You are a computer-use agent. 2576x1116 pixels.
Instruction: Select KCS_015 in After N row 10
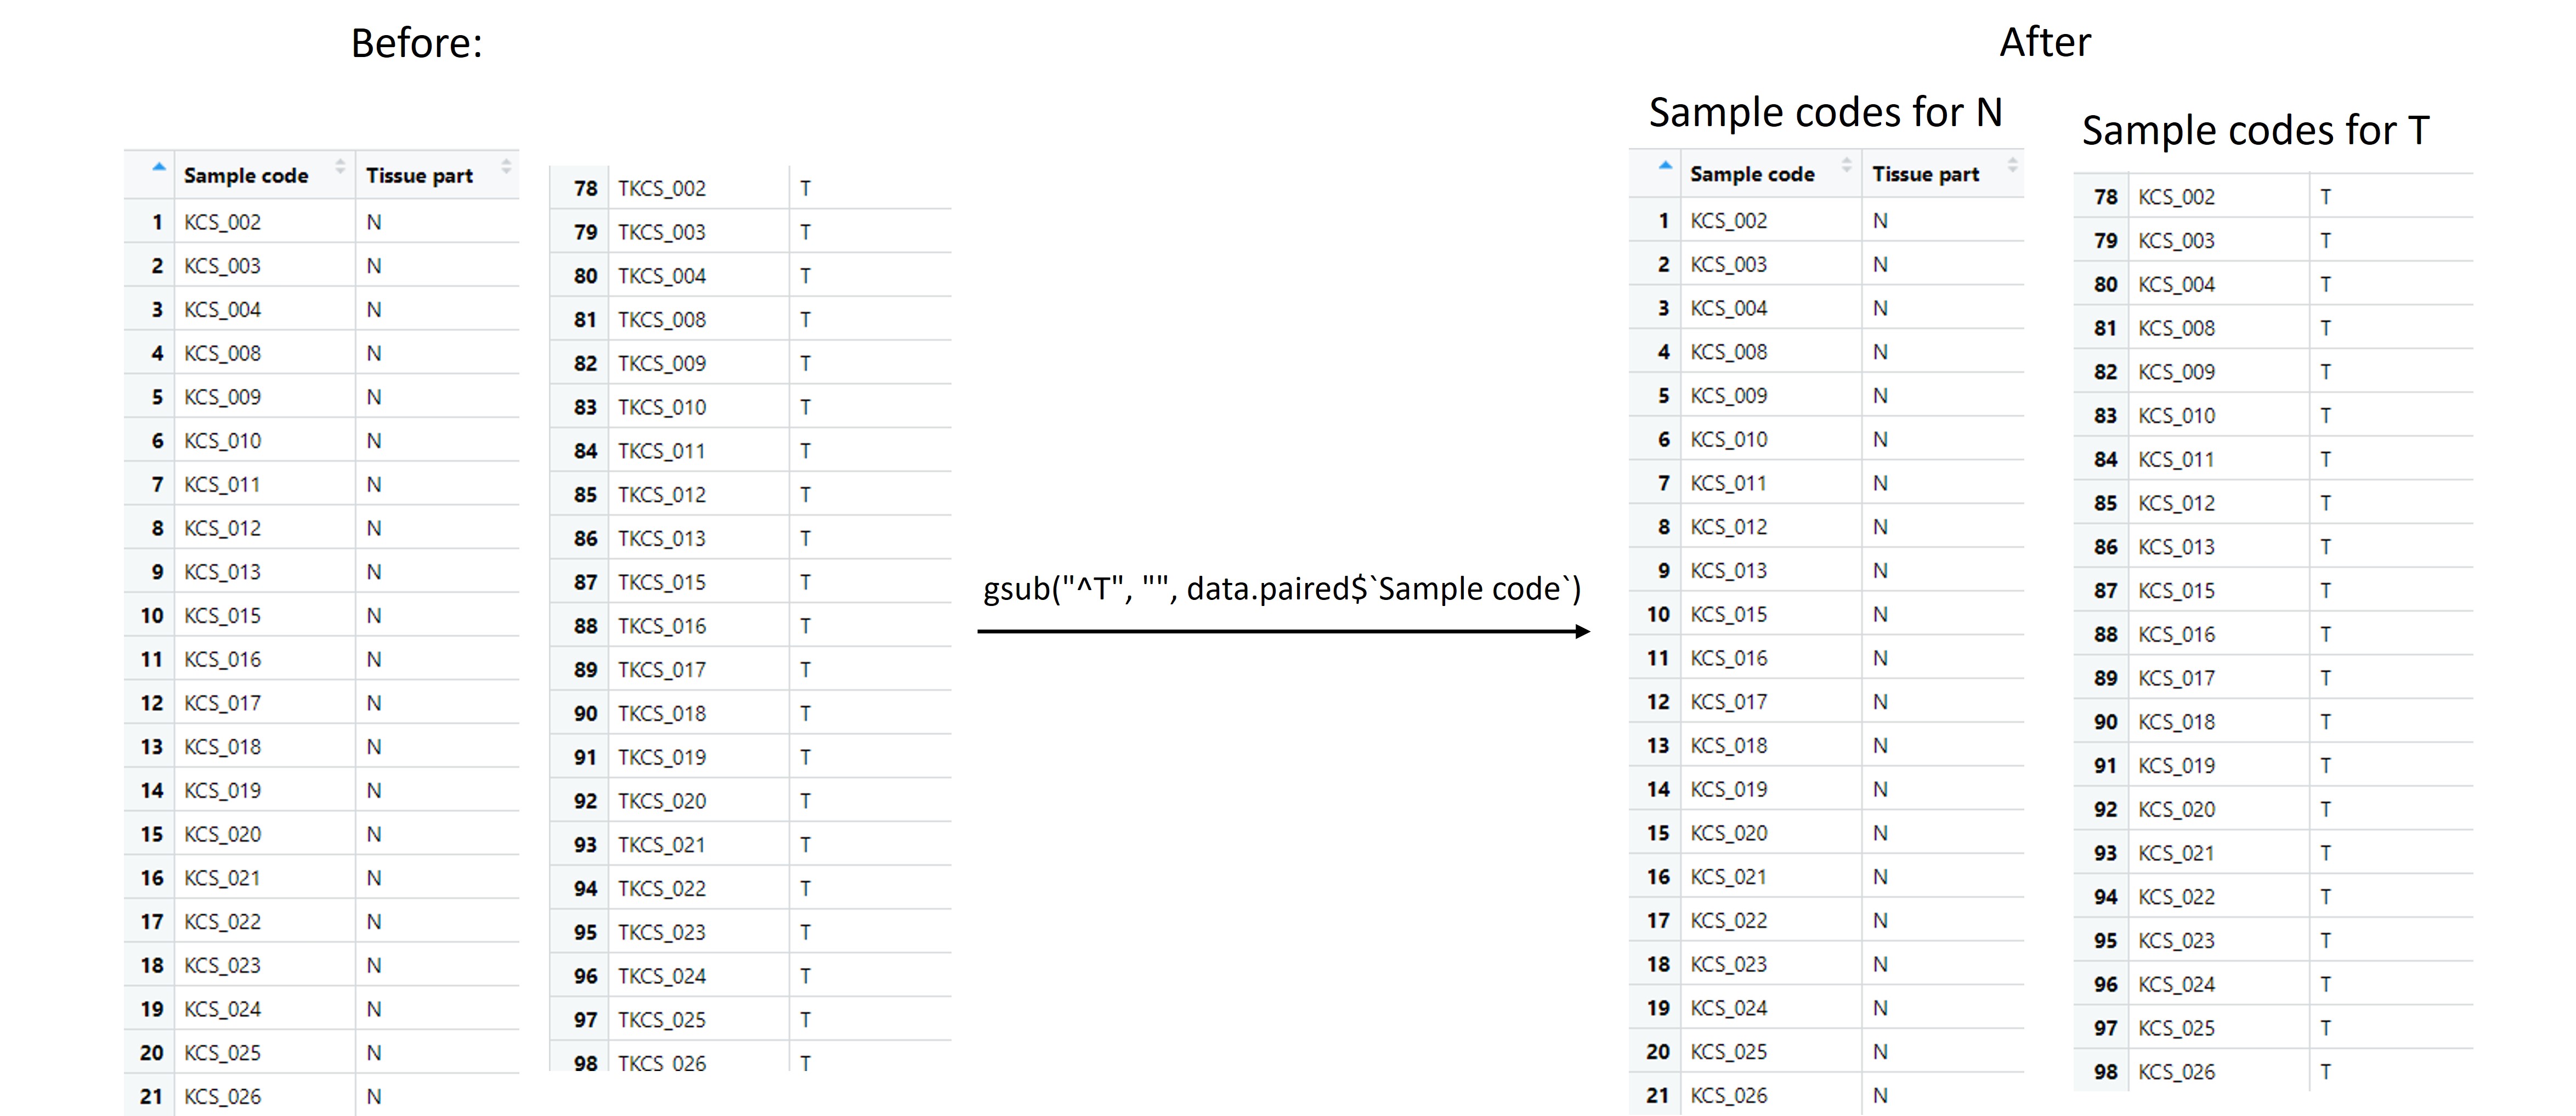(1728, 614)
